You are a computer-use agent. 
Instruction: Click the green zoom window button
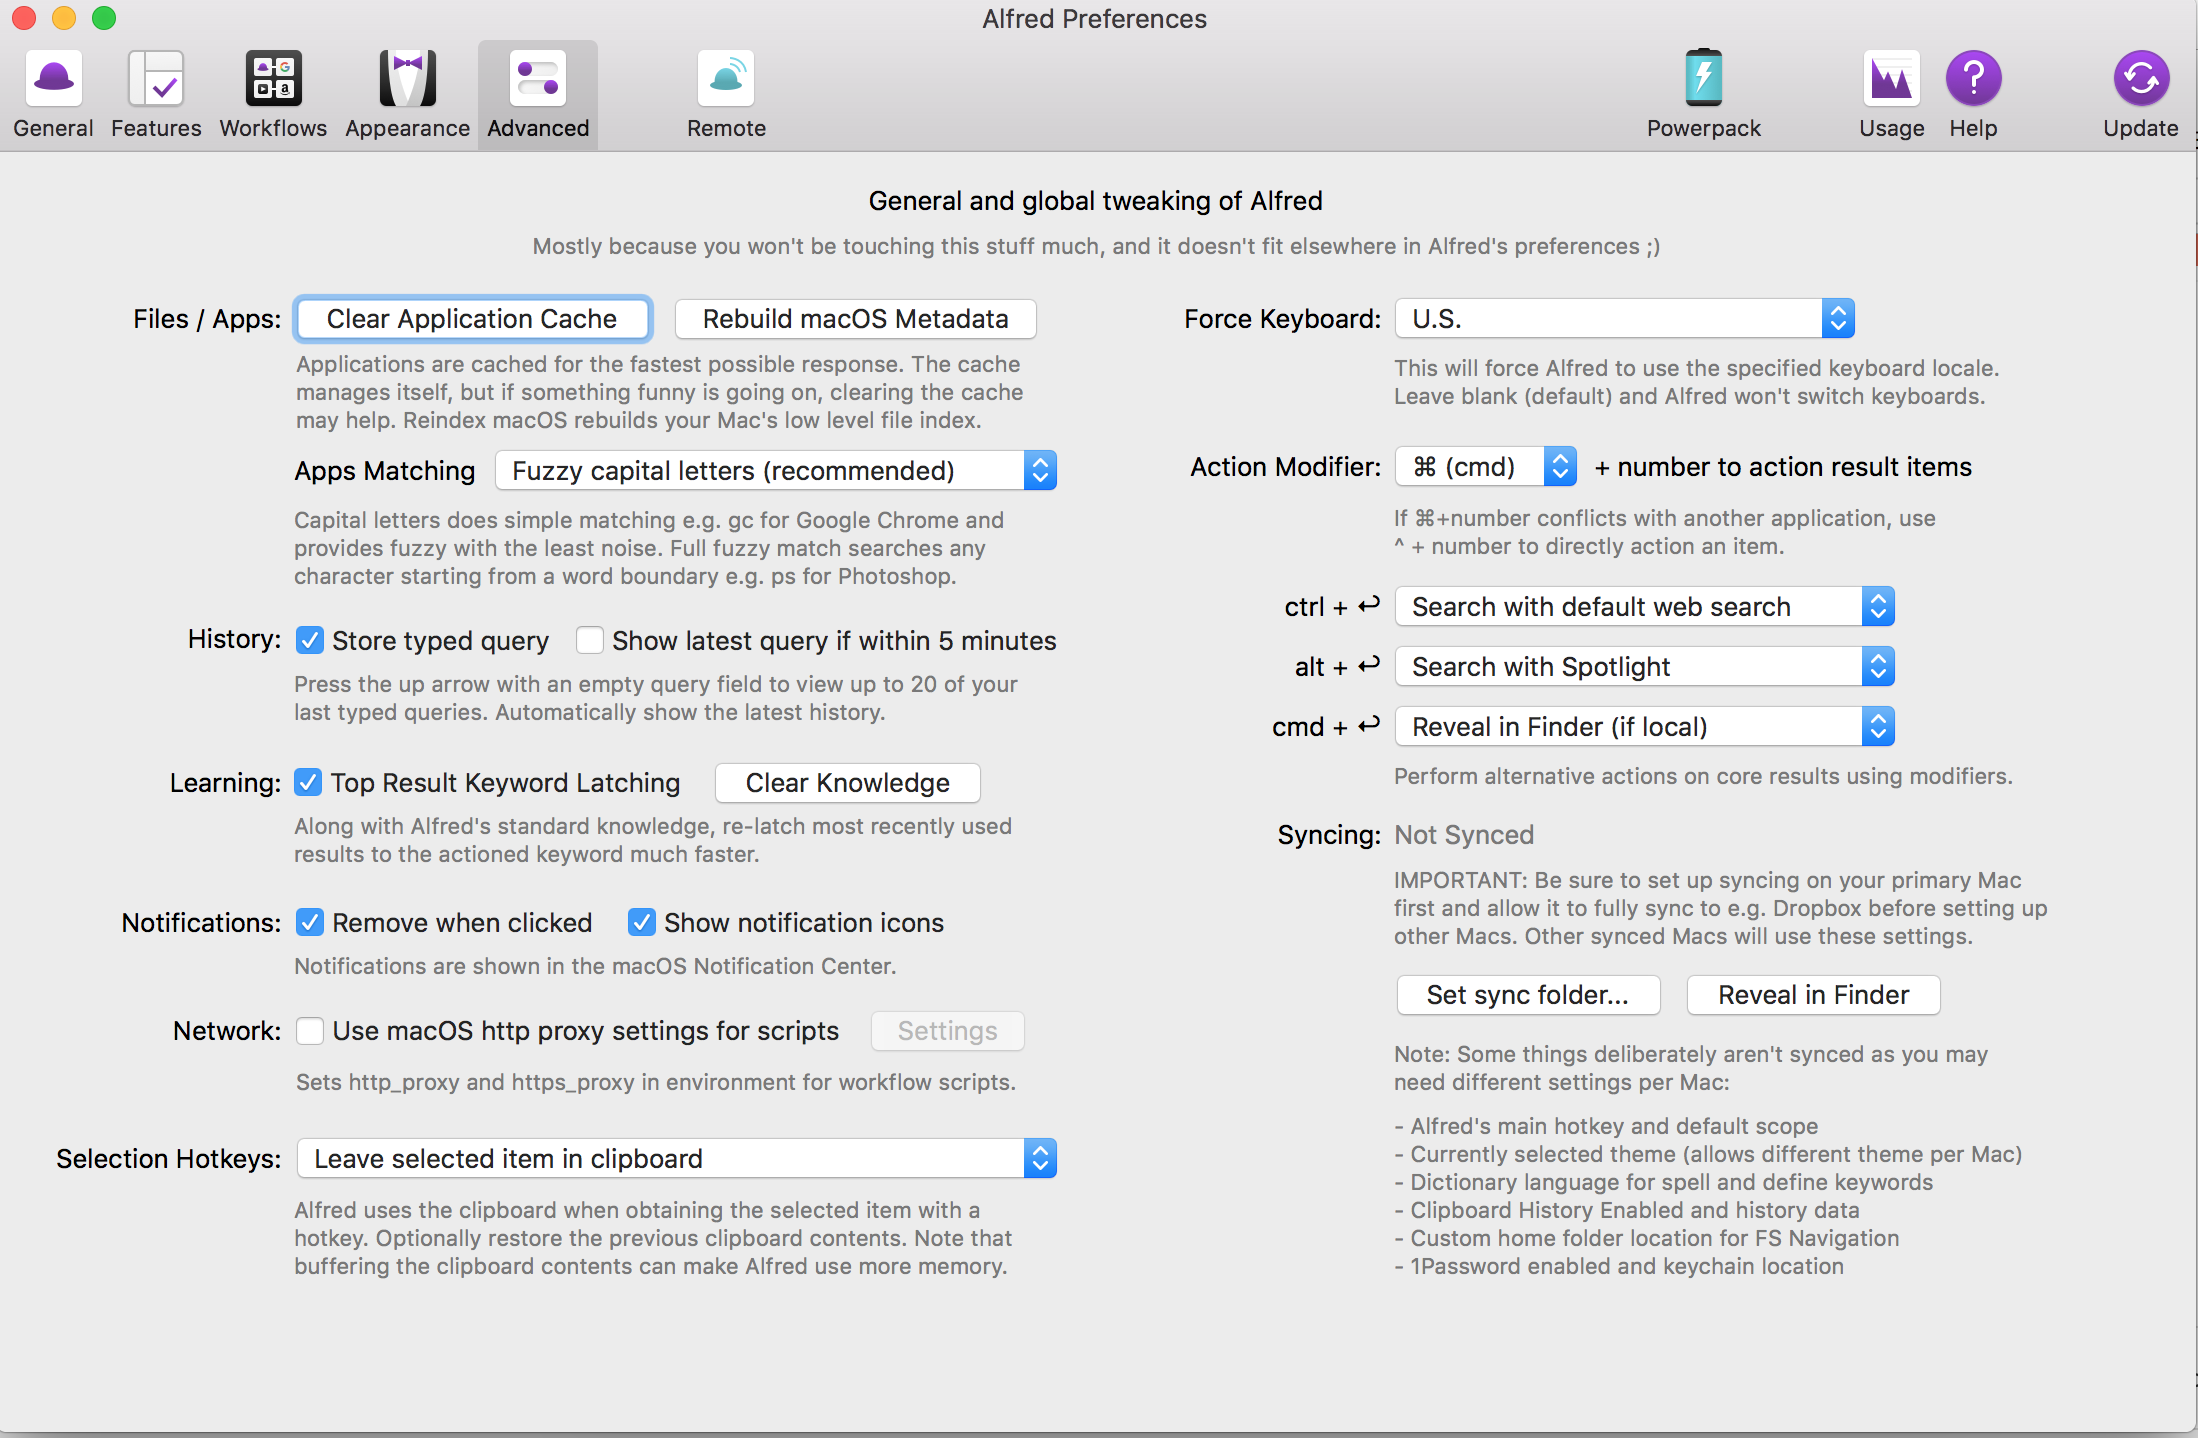coord(104,18)
